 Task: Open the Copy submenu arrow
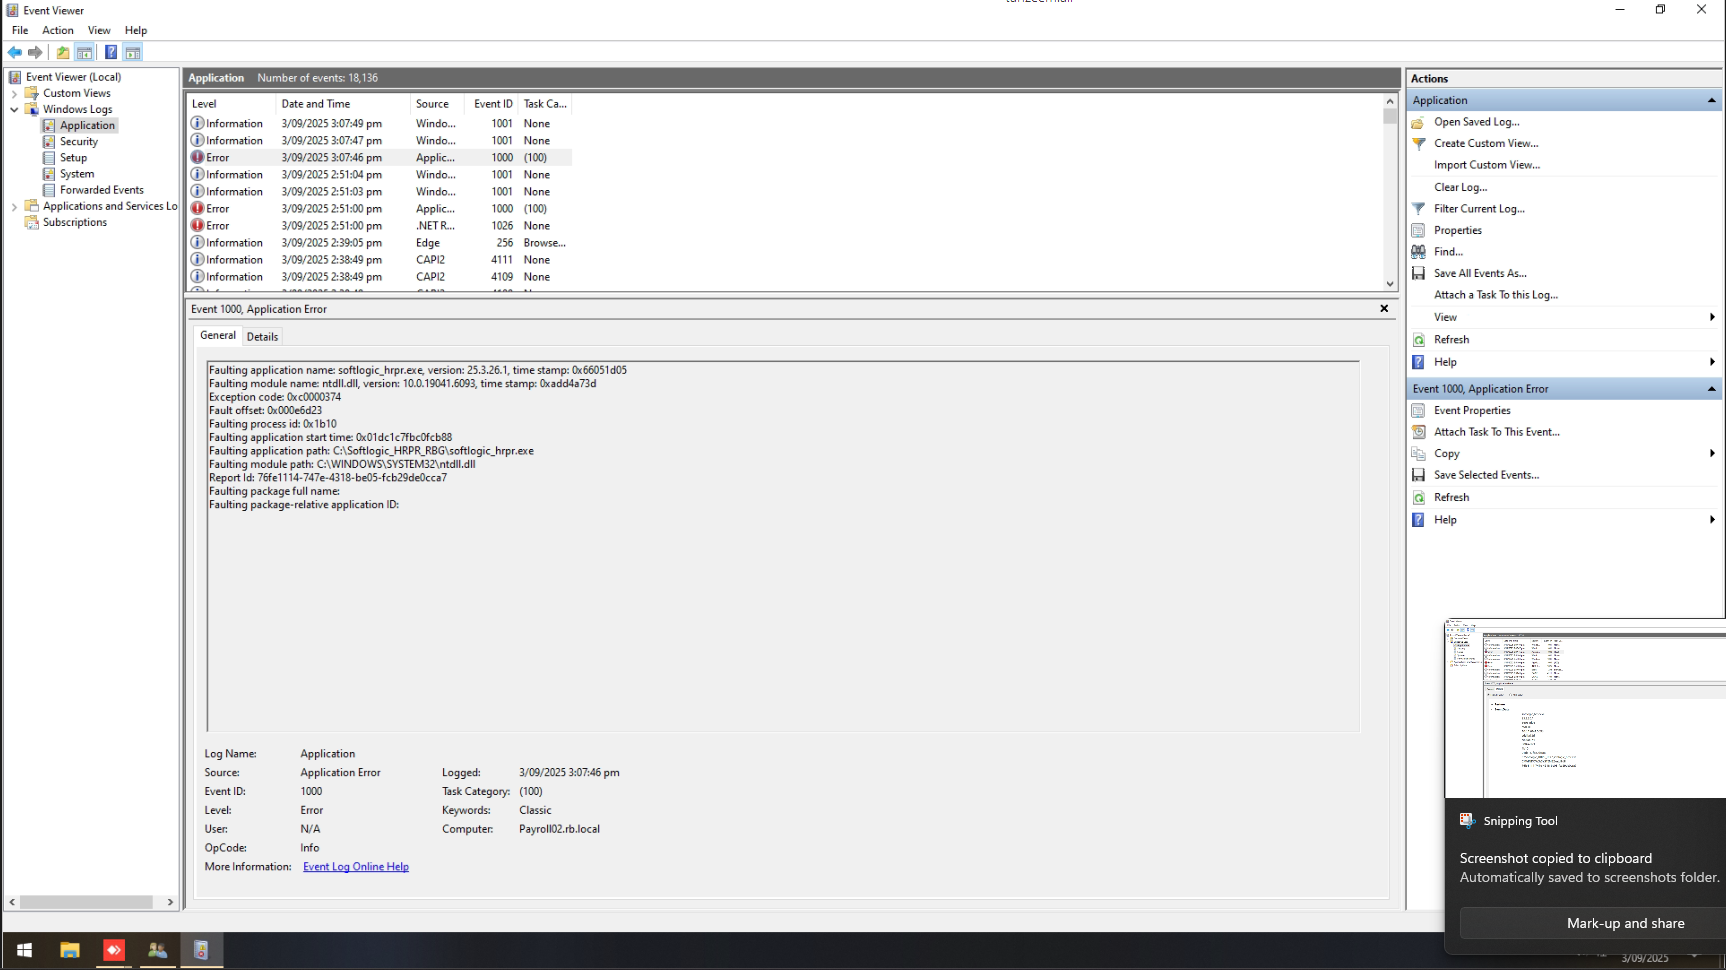1712,454
